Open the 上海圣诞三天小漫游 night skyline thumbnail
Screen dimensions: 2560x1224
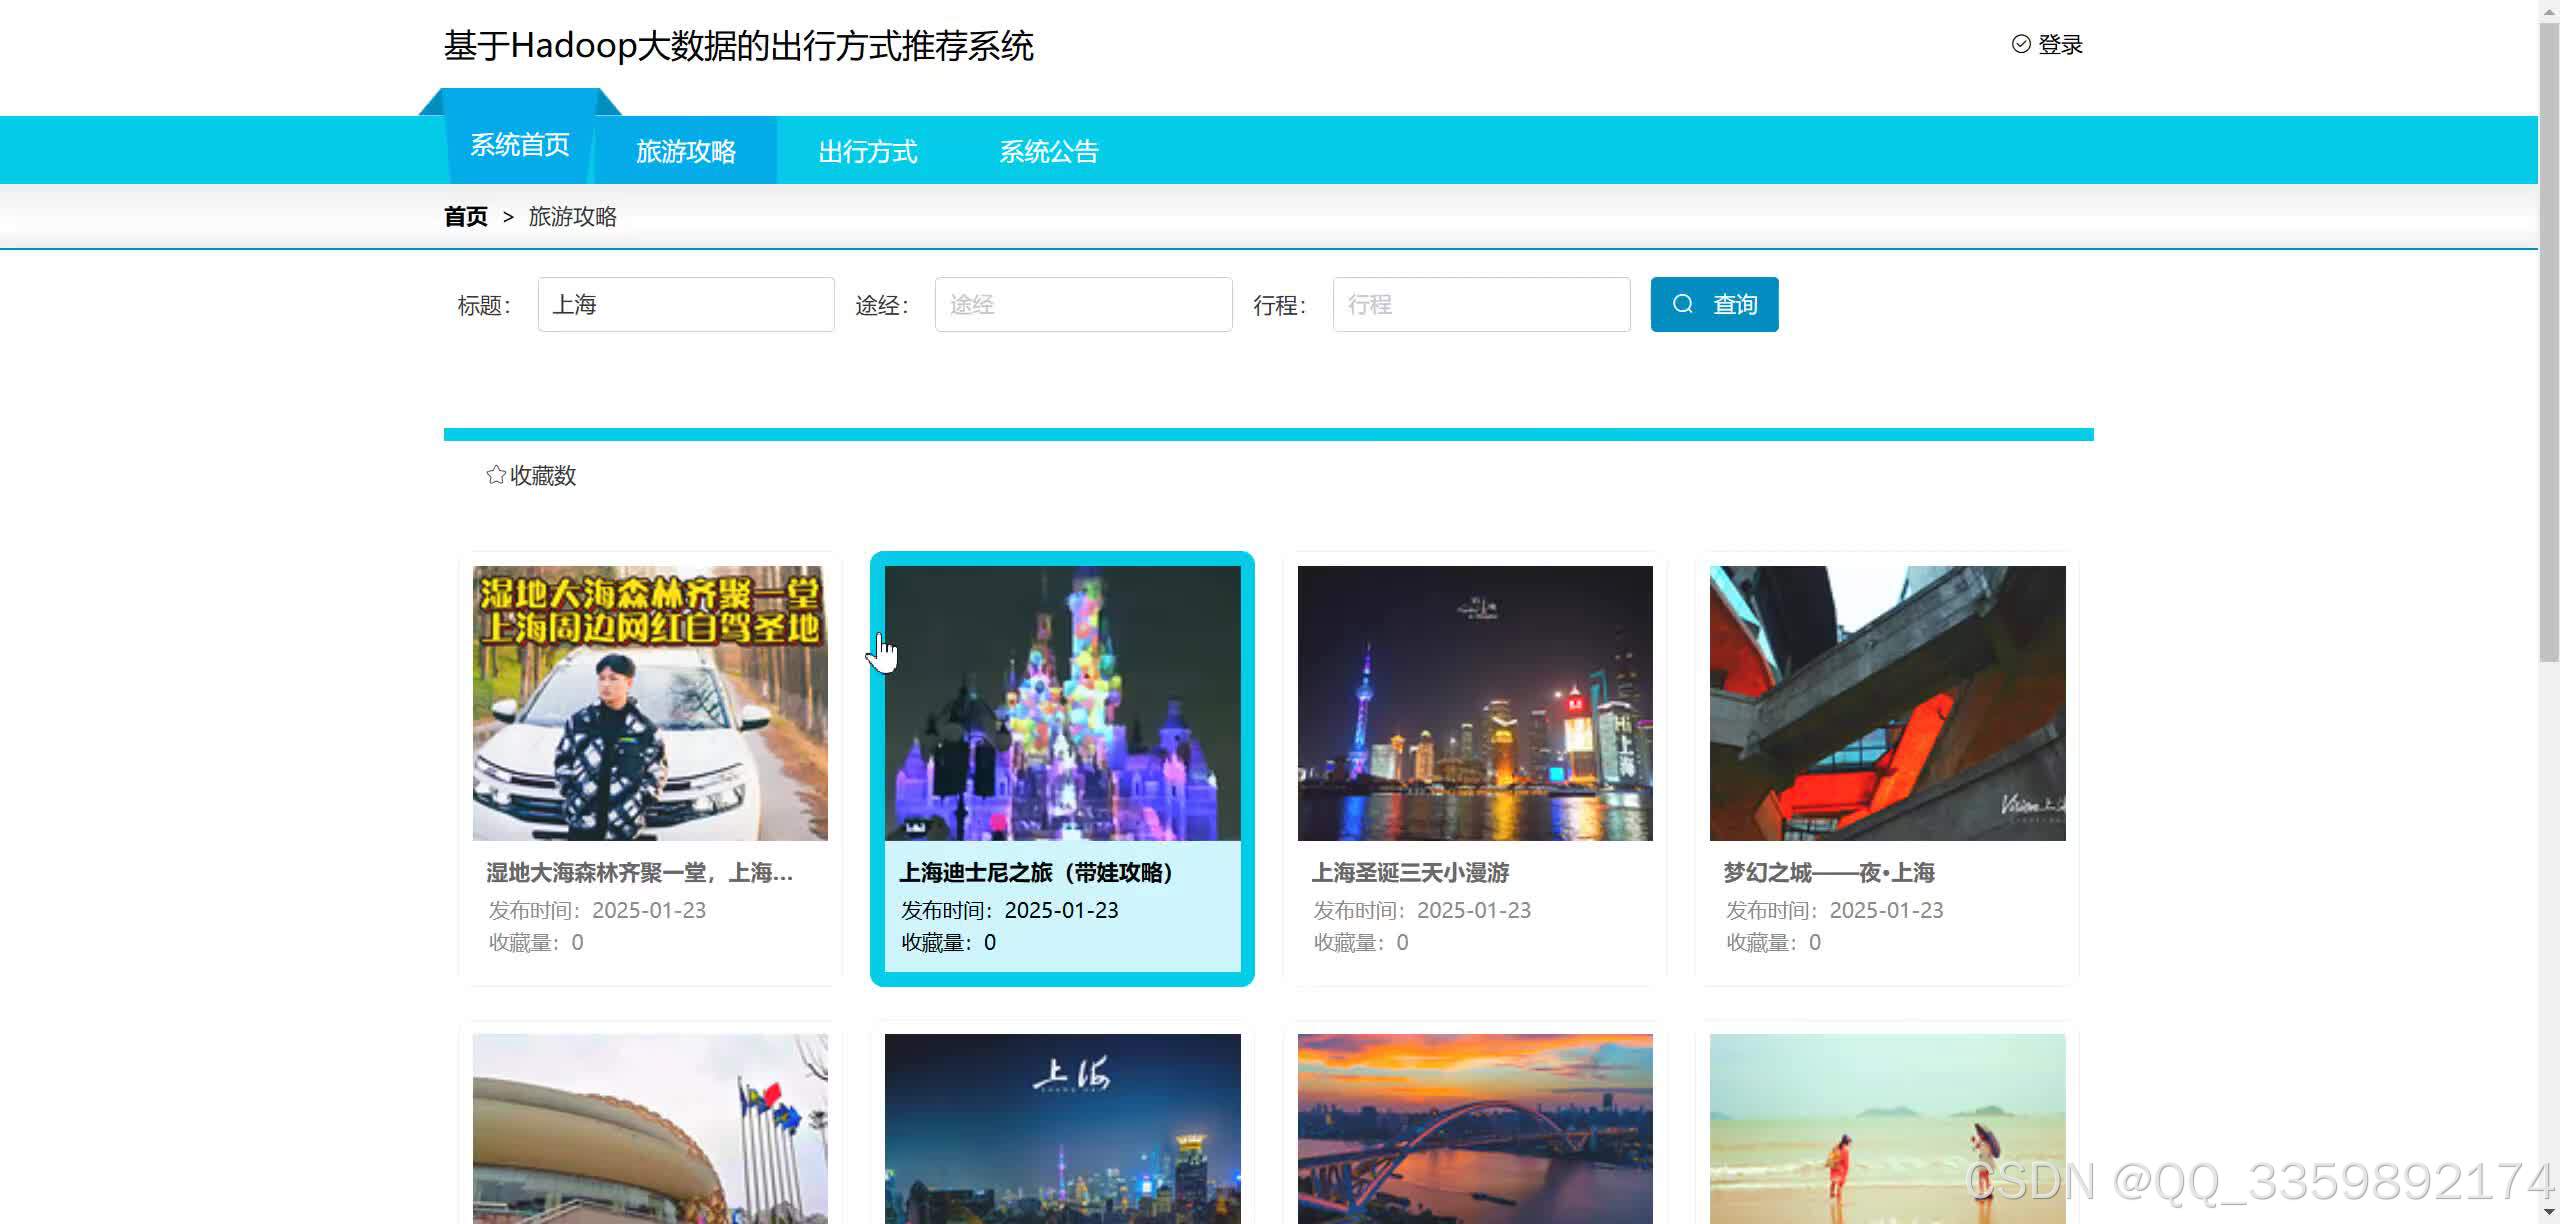pos(1475,703)
